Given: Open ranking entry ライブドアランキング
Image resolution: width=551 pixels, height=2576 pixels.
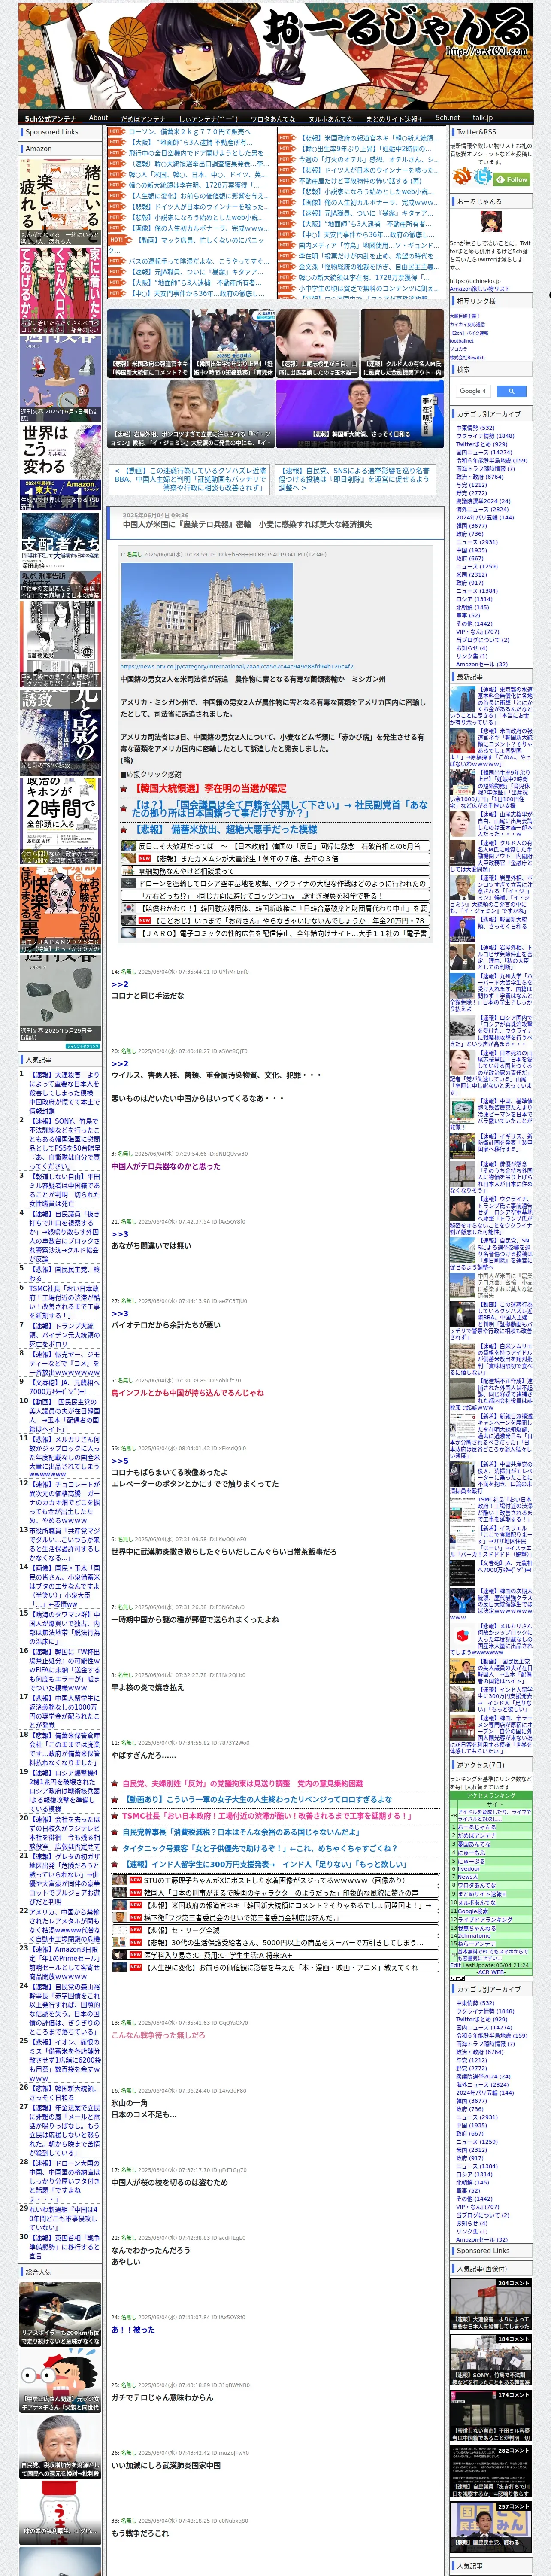Looking at the screenshot, I should point(484,1919).
